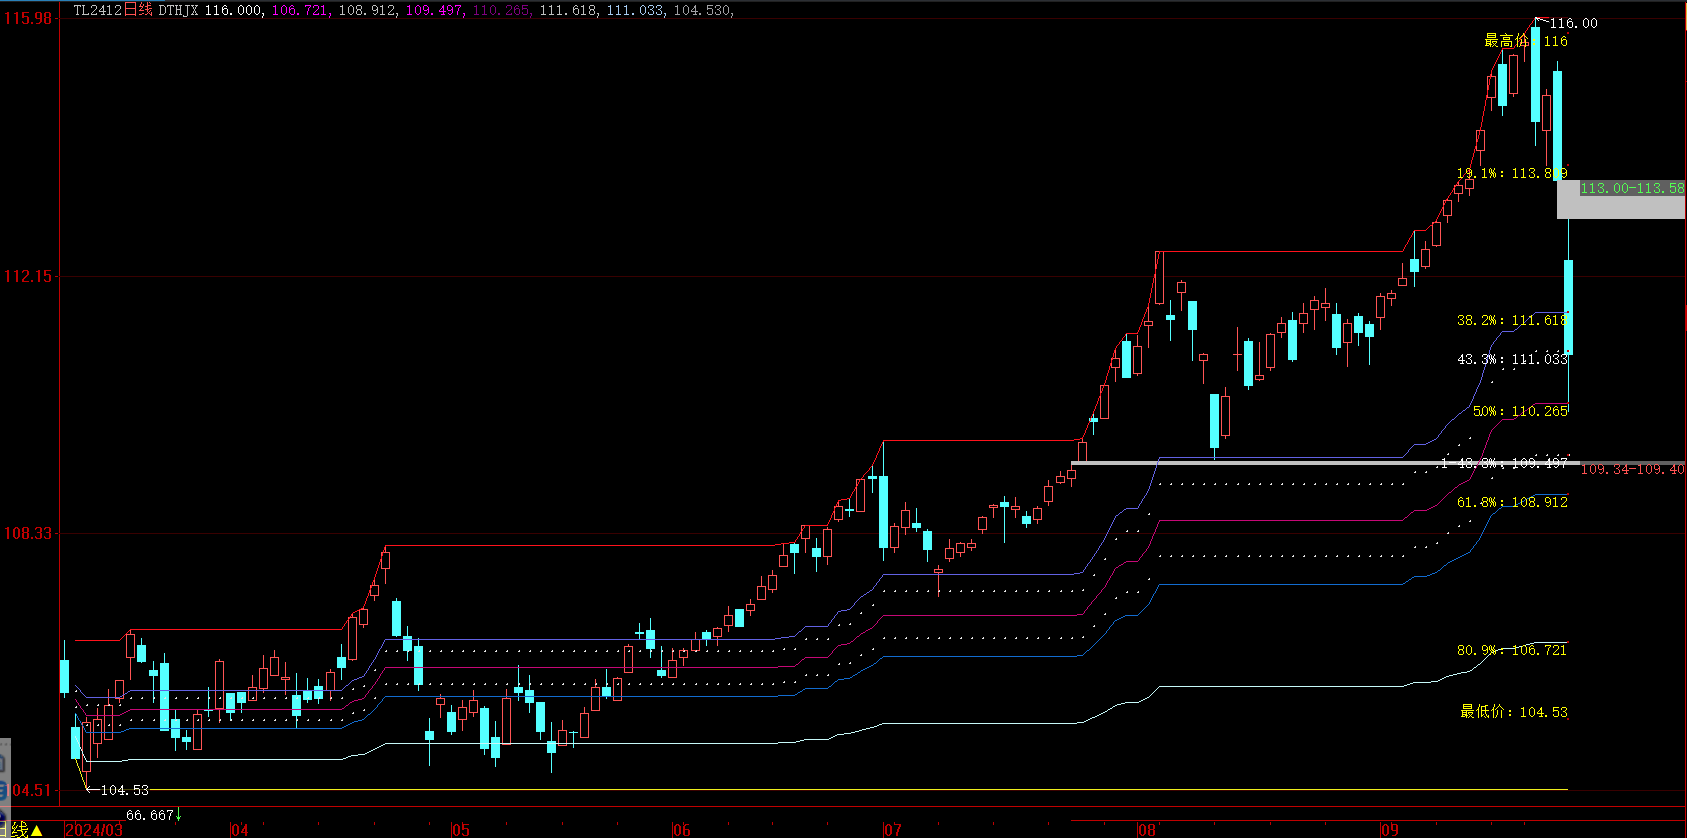
Task: Open the period selector triangle at bottom-left
Action: coord(37,830)
